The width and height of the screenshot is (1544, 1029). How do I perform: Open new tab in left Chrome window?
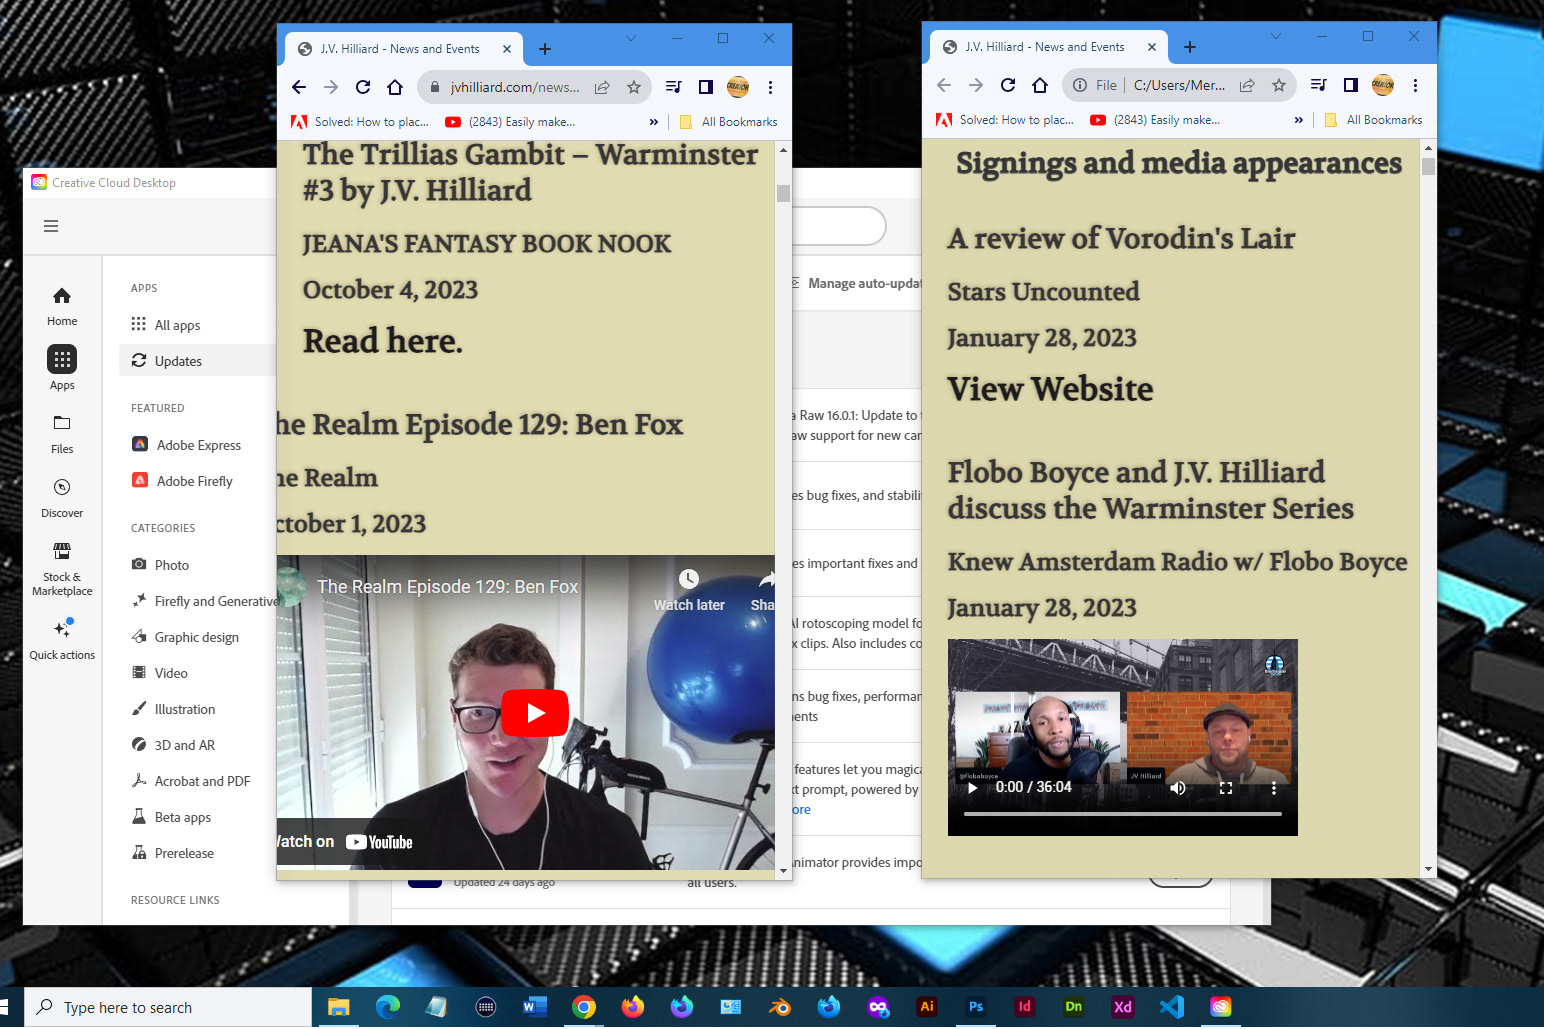click(545, 49)
